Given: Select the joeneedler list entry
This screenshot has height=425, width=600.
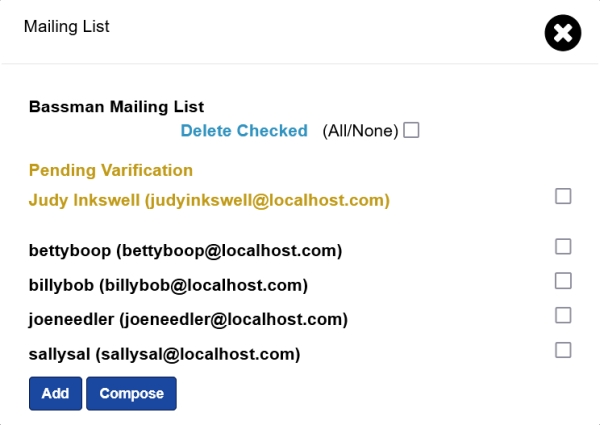Looking at the screenshot, I should click(188, 320).
